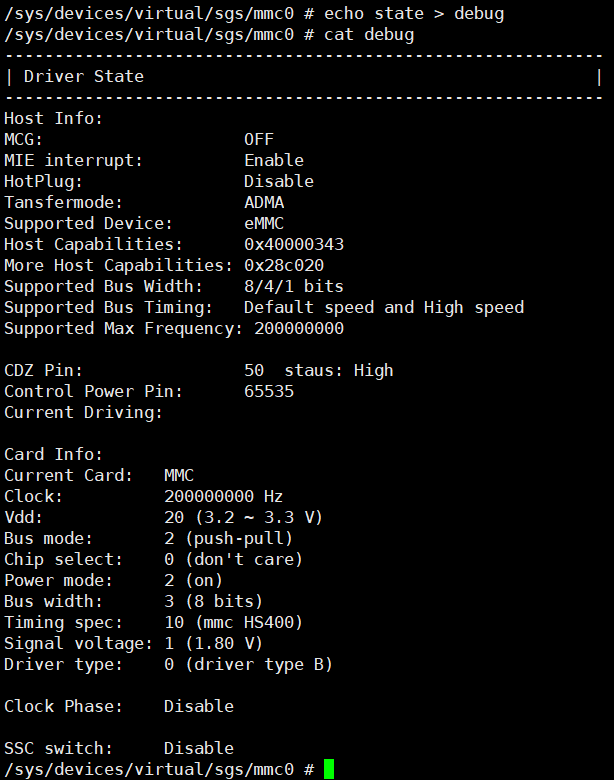The height and width of the screenshot is (780, 614).
Task: Click the 'echo state > debug' command
Action: pyautogui.click(x=414, y=13)
